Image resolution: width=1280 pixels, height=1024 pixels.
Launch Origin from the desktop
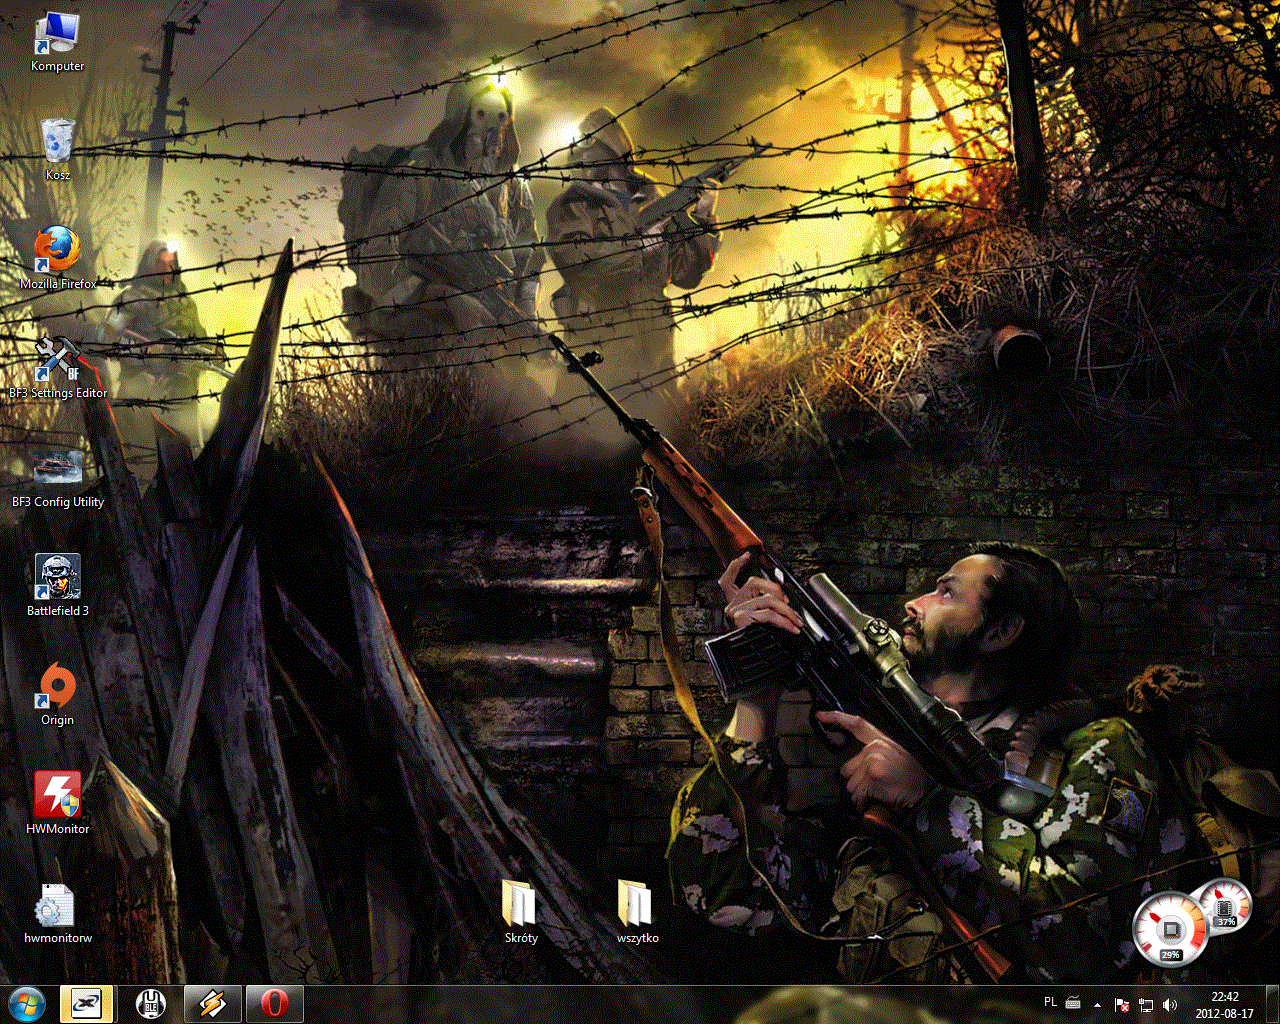[57, 694]
